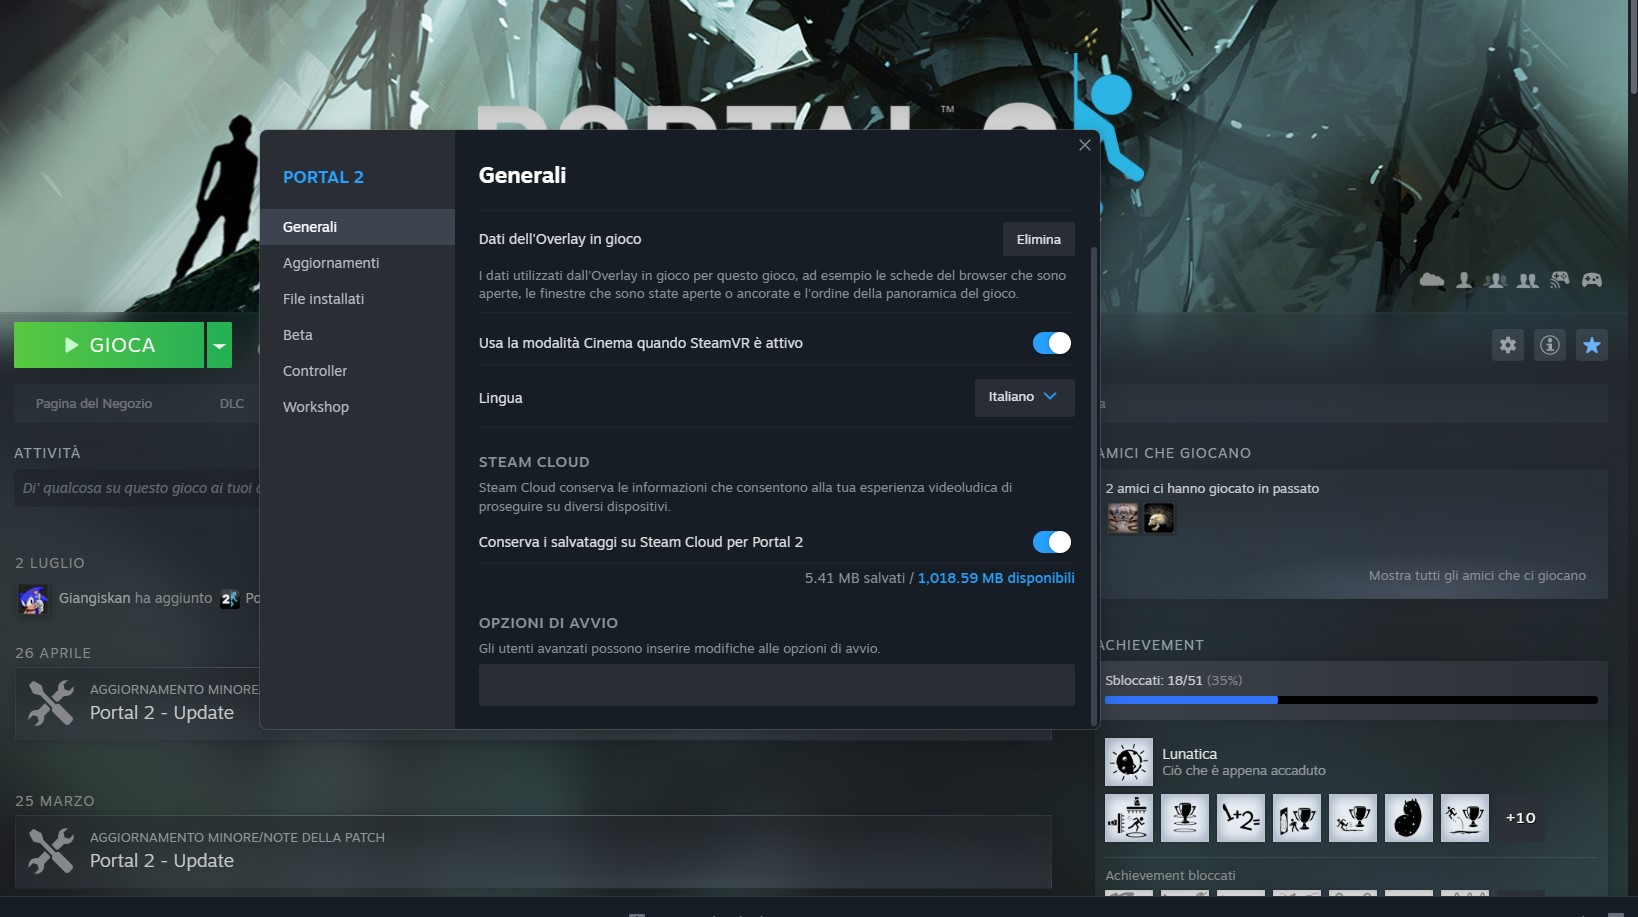The image size is (1638, 917).
Task: Click the full controller support gamepad icon
Action: (x=1592, y=280)
